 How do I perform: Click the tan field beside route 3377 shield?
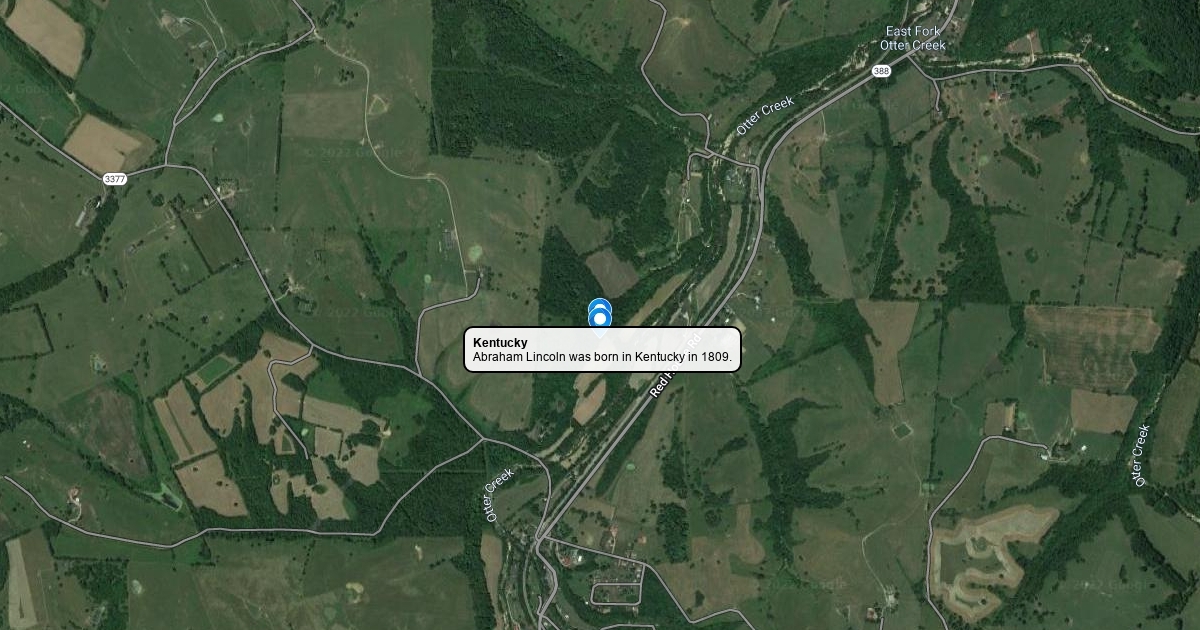pos(104,144)
